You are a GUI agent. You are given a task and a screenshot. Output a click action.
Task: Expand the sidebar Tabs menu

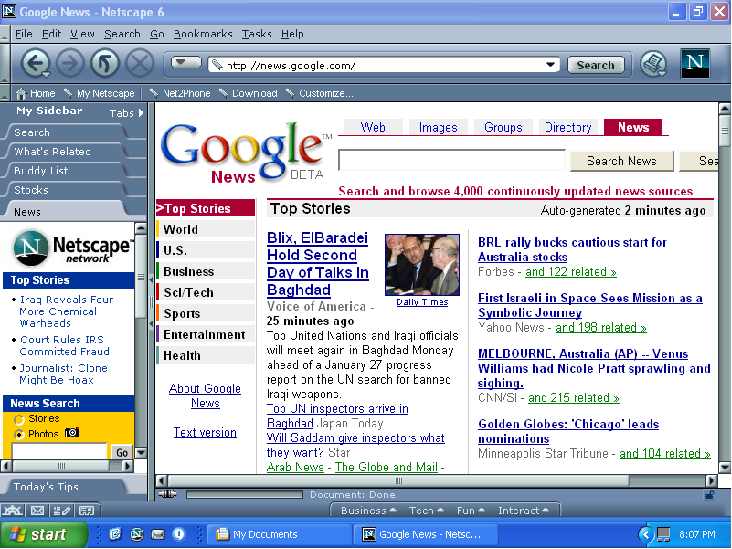127,113
